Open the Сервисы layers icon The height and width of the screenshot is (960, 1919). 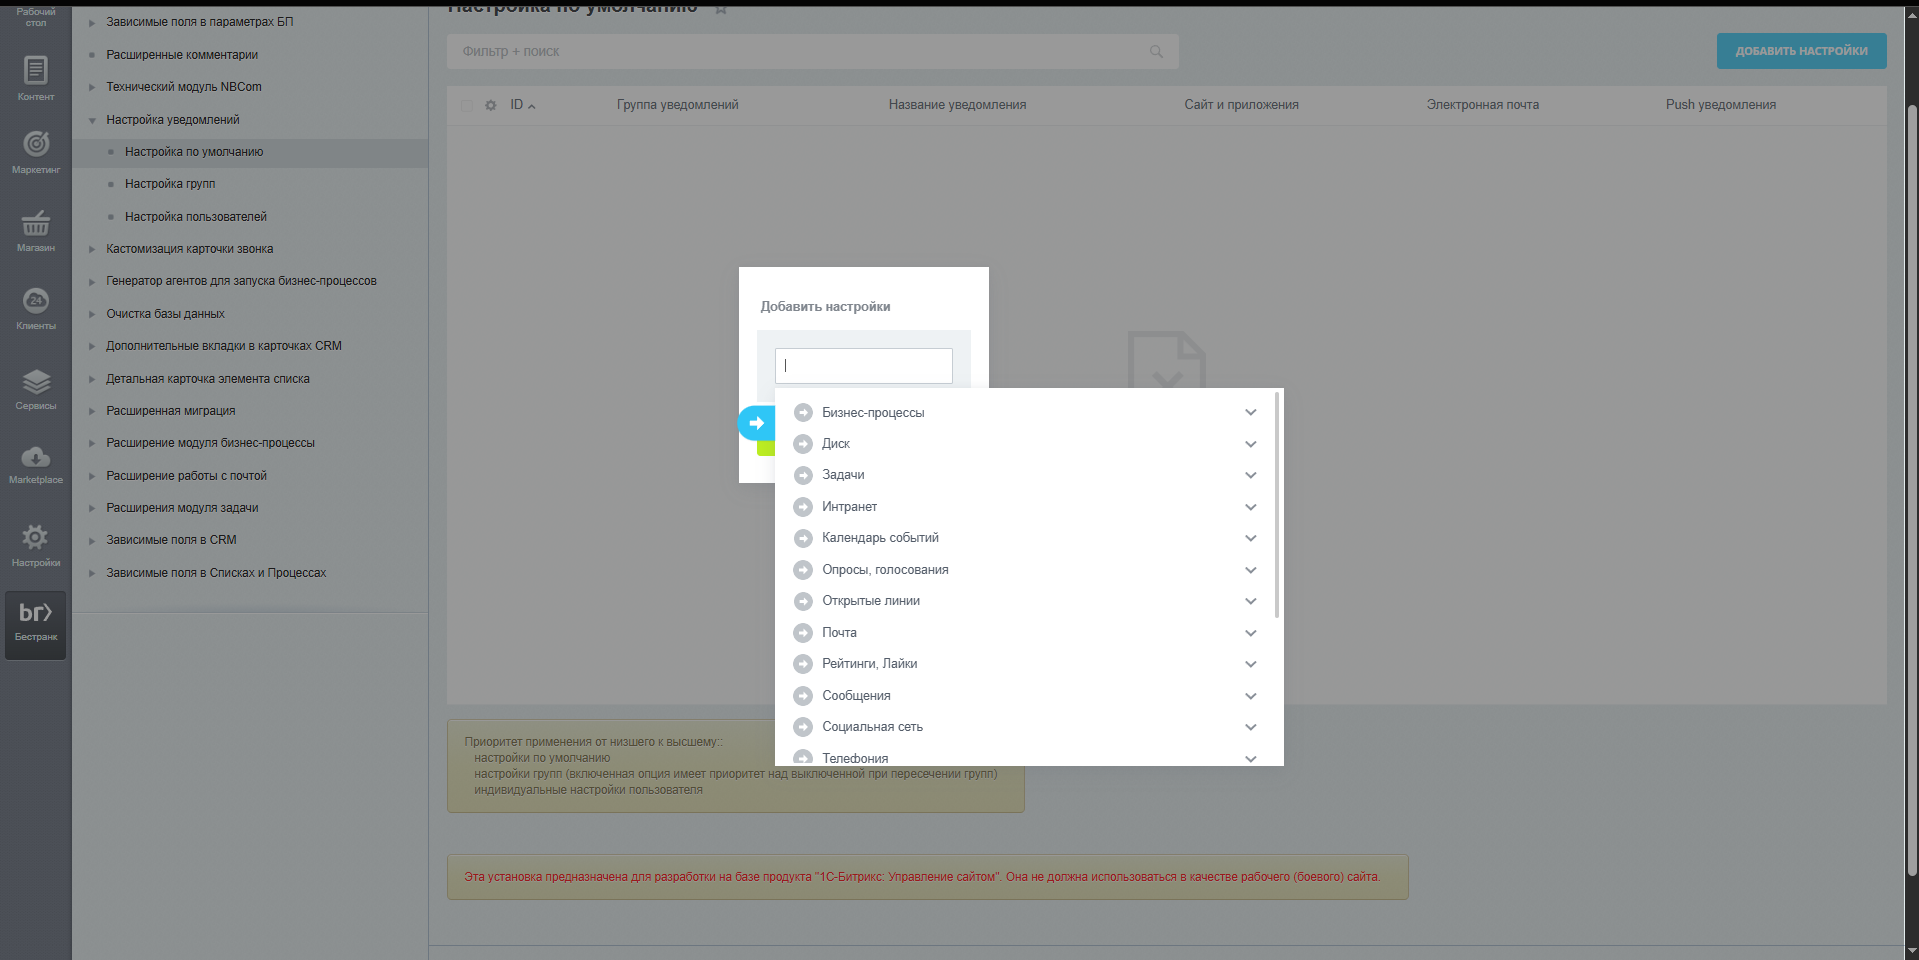(x=36, y=388)
